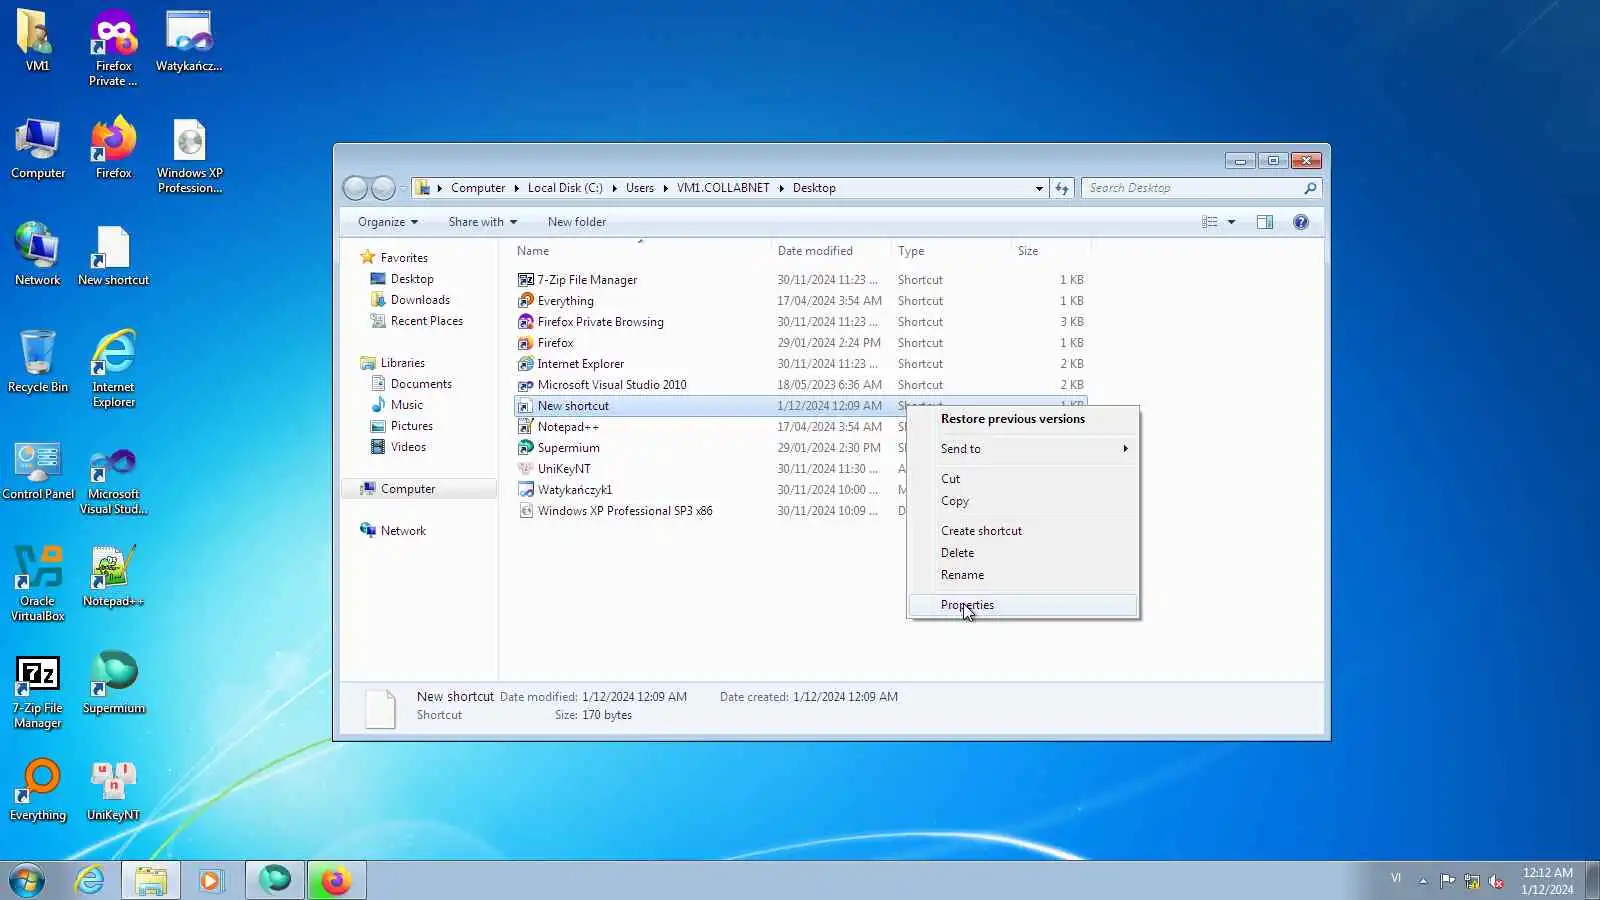Open the taskbar clock and date
The height and width of the screenshot is (900, 1600).
[x=1547, y=881]
